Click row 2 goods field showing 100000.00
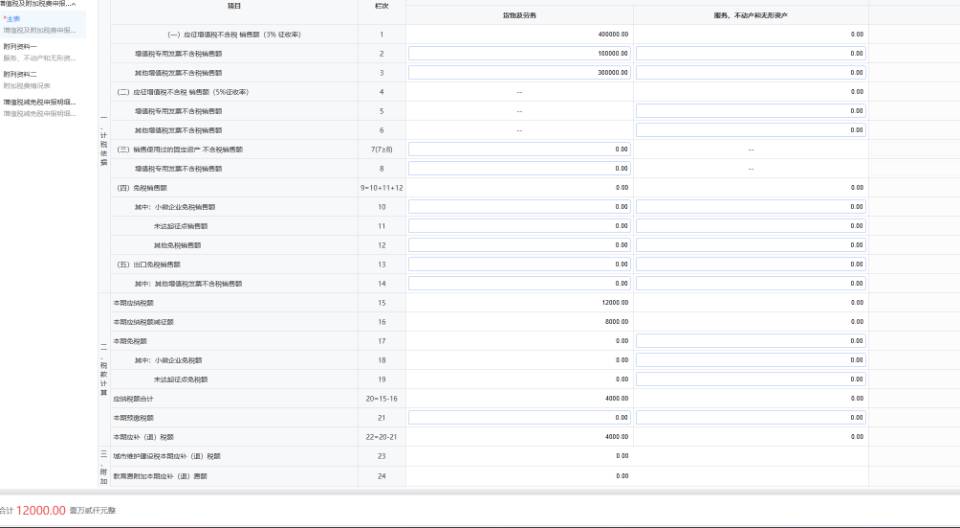Image resolution: width=960 pixels, height=528 pixels. coord(520,53)
